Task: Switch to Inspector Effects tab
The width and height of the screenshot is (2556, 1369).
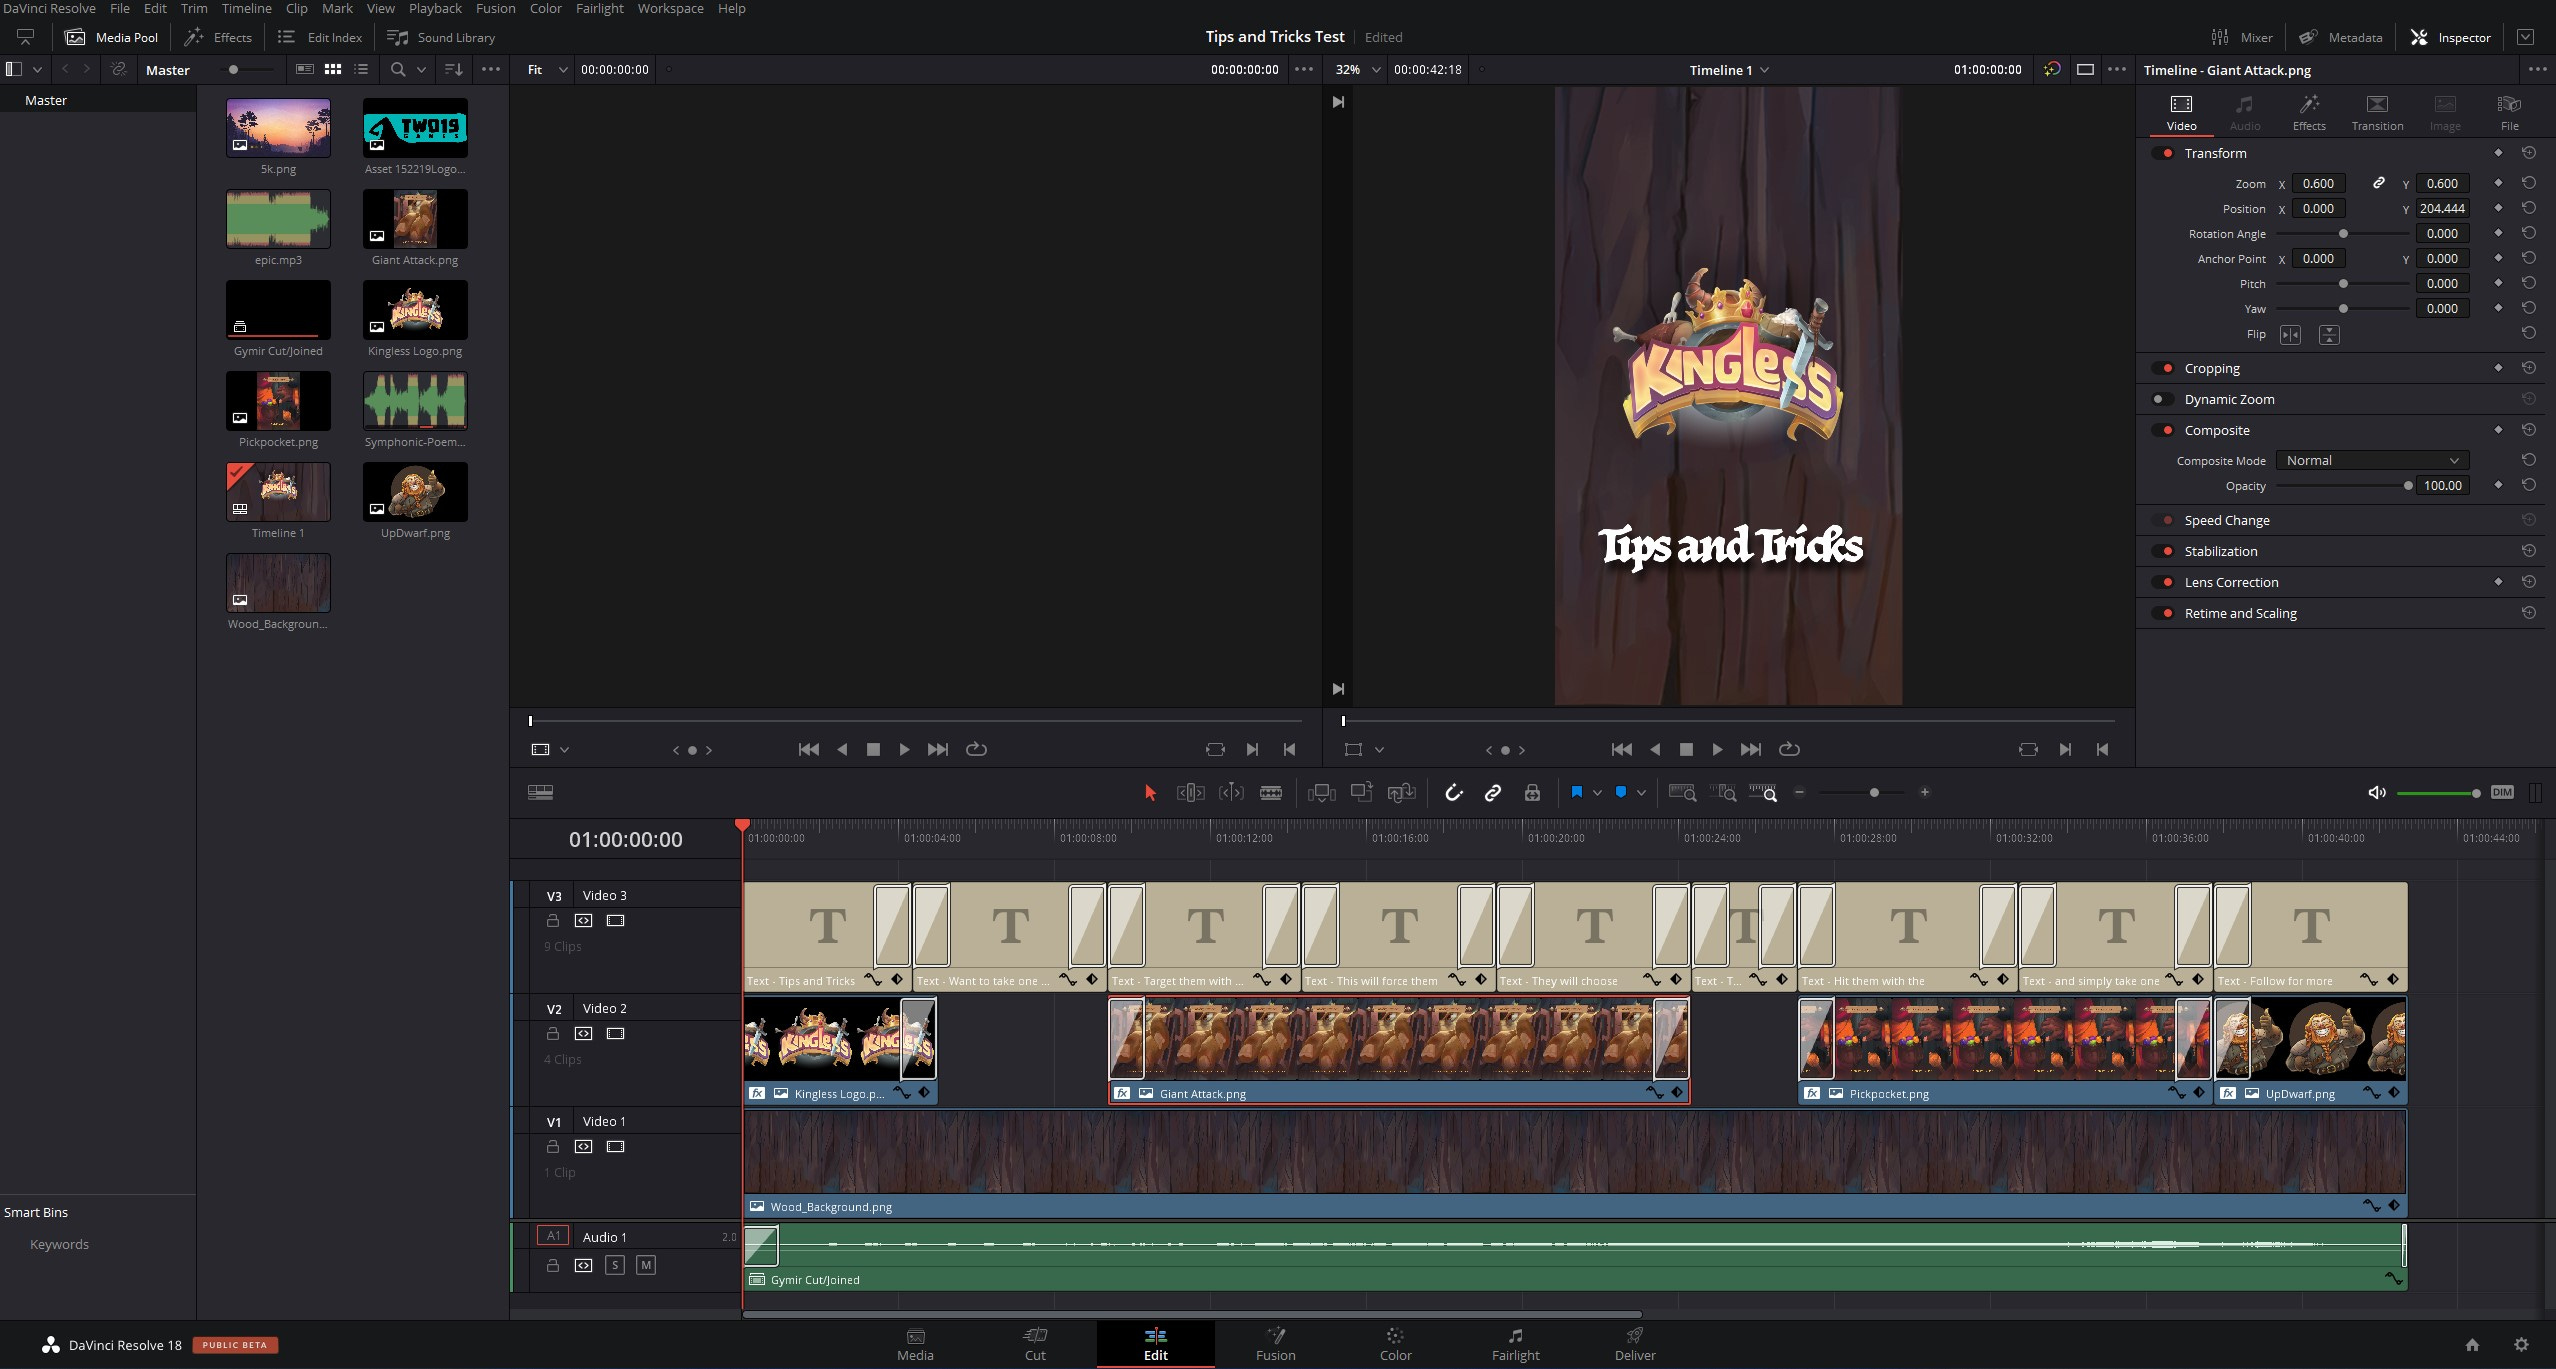Action: (2309, 113)
